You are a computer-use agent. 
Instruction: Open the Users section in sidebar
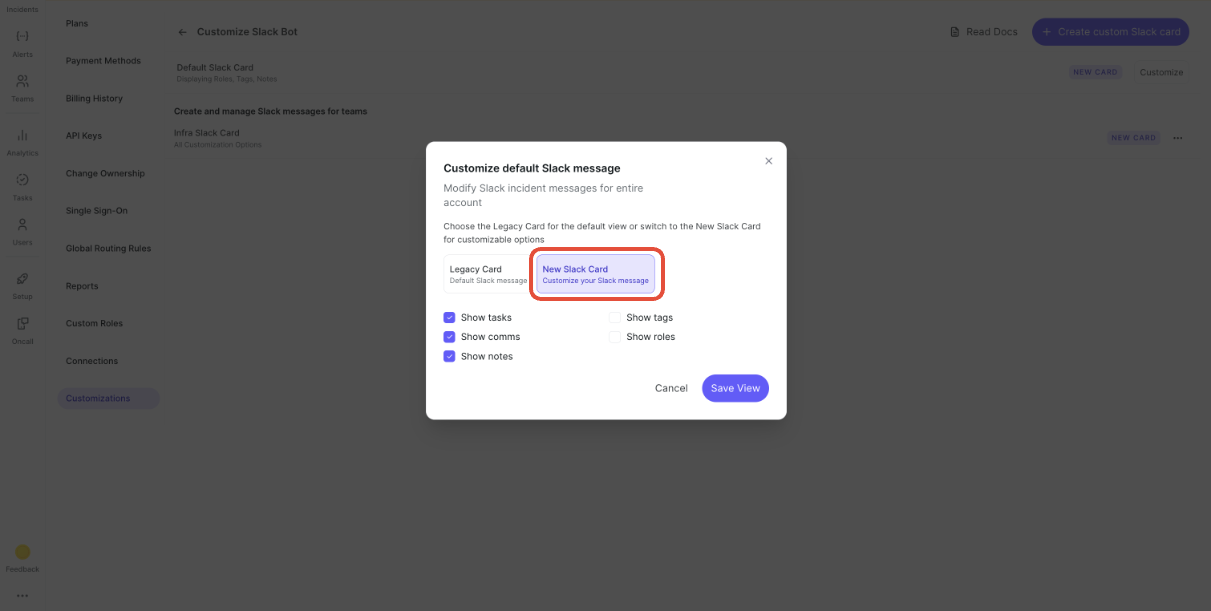point(22,231)
